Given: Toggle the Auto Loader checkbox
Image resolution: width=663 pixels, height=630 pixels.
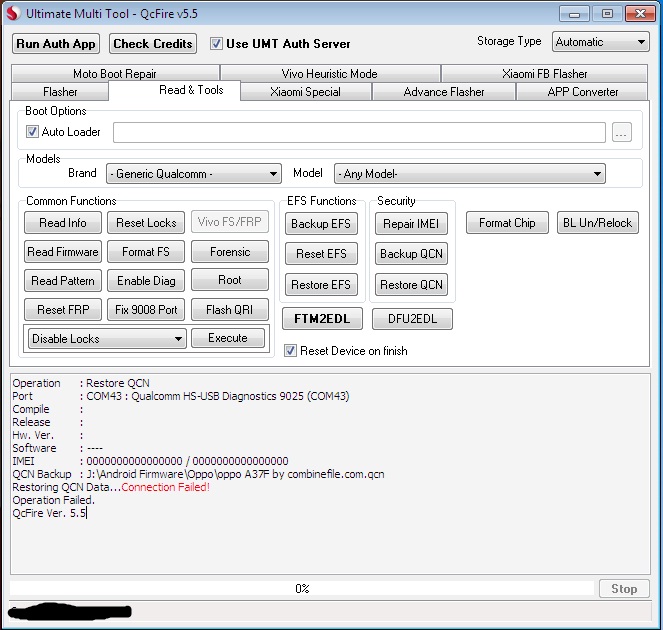Looking at the screenshot, I should click(x=32, y=131).
